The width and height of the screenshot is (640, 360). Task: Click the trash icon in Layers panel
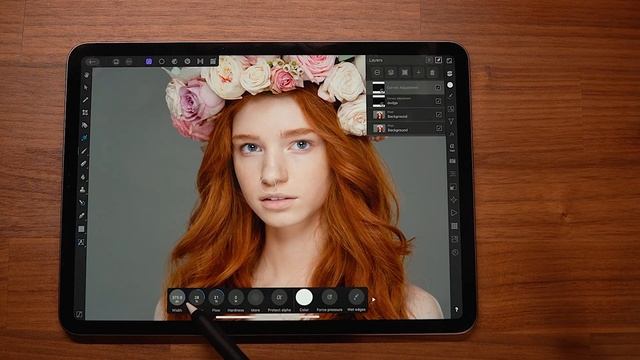click(x=432, y=73)
